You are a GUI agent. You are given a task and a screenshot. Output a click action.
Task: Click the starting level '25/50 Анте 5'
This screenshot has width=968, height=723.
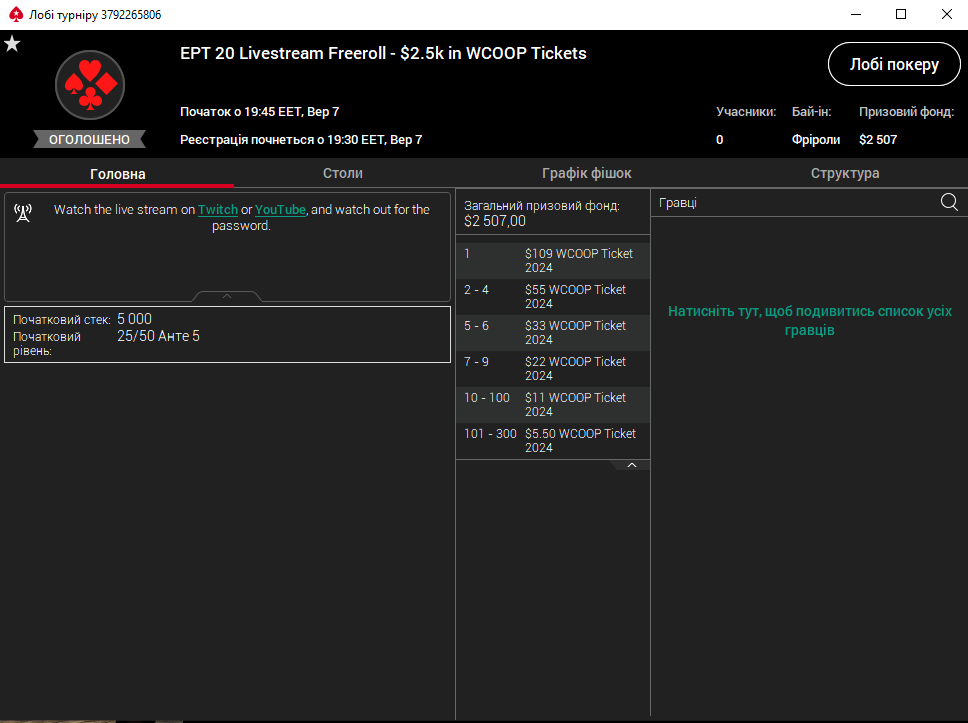click(159, 336)
